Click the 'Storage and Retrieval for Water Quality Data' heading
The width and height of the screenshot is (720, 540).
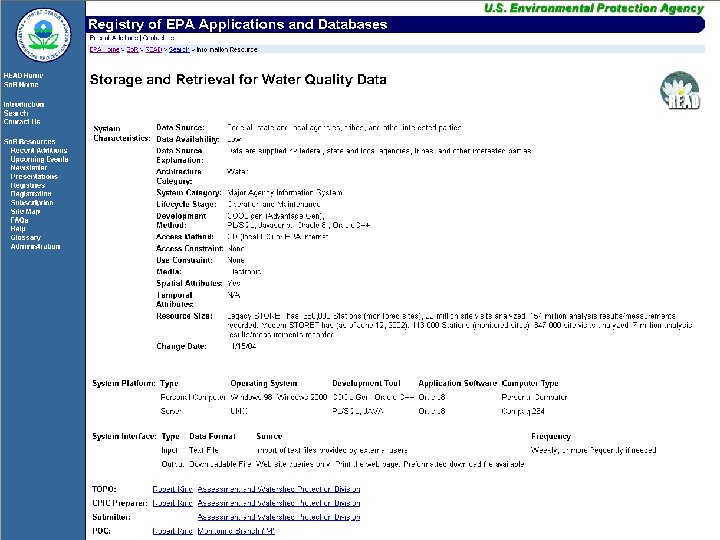coord(238,79)
